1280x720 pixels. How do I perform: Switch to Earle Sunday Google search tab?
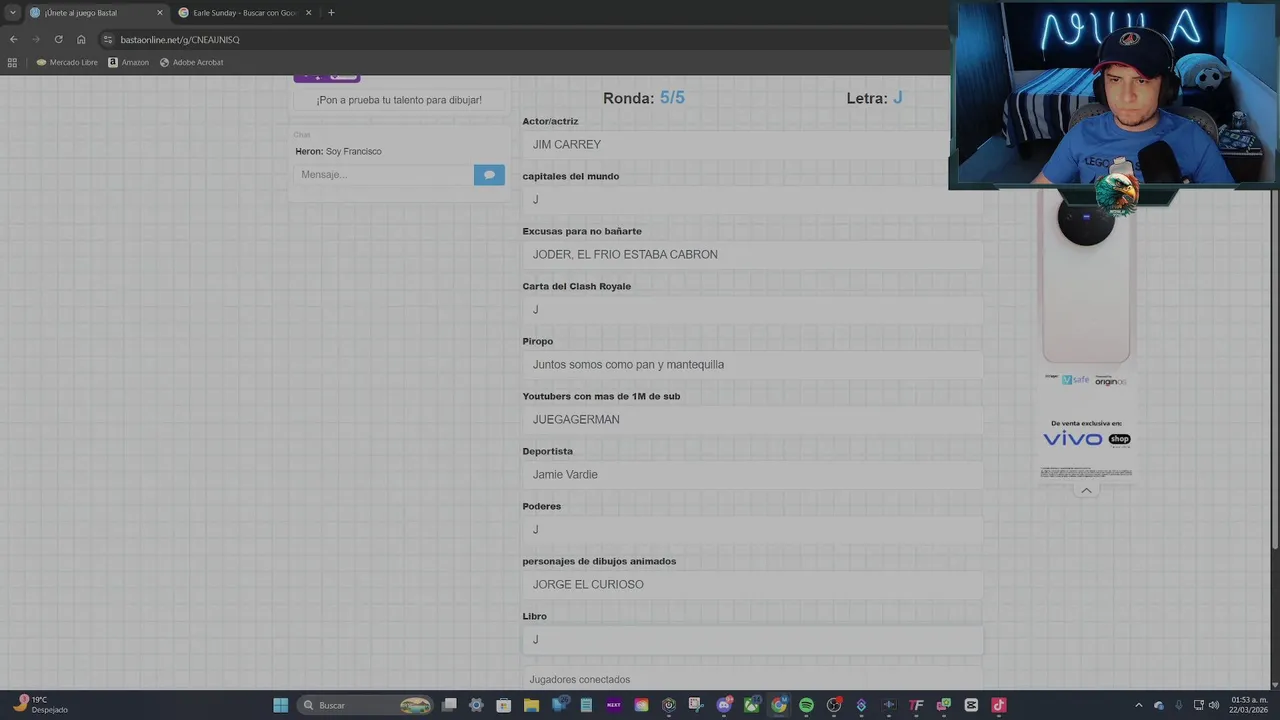tap(245, 13)
